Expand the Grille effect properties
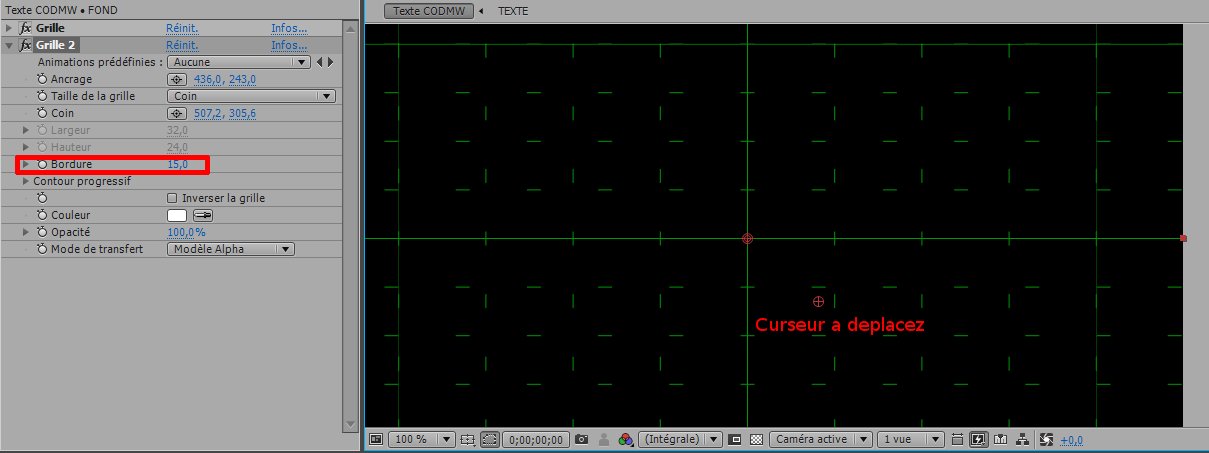Screen dimensions: 1209x453 coord(9,28)
